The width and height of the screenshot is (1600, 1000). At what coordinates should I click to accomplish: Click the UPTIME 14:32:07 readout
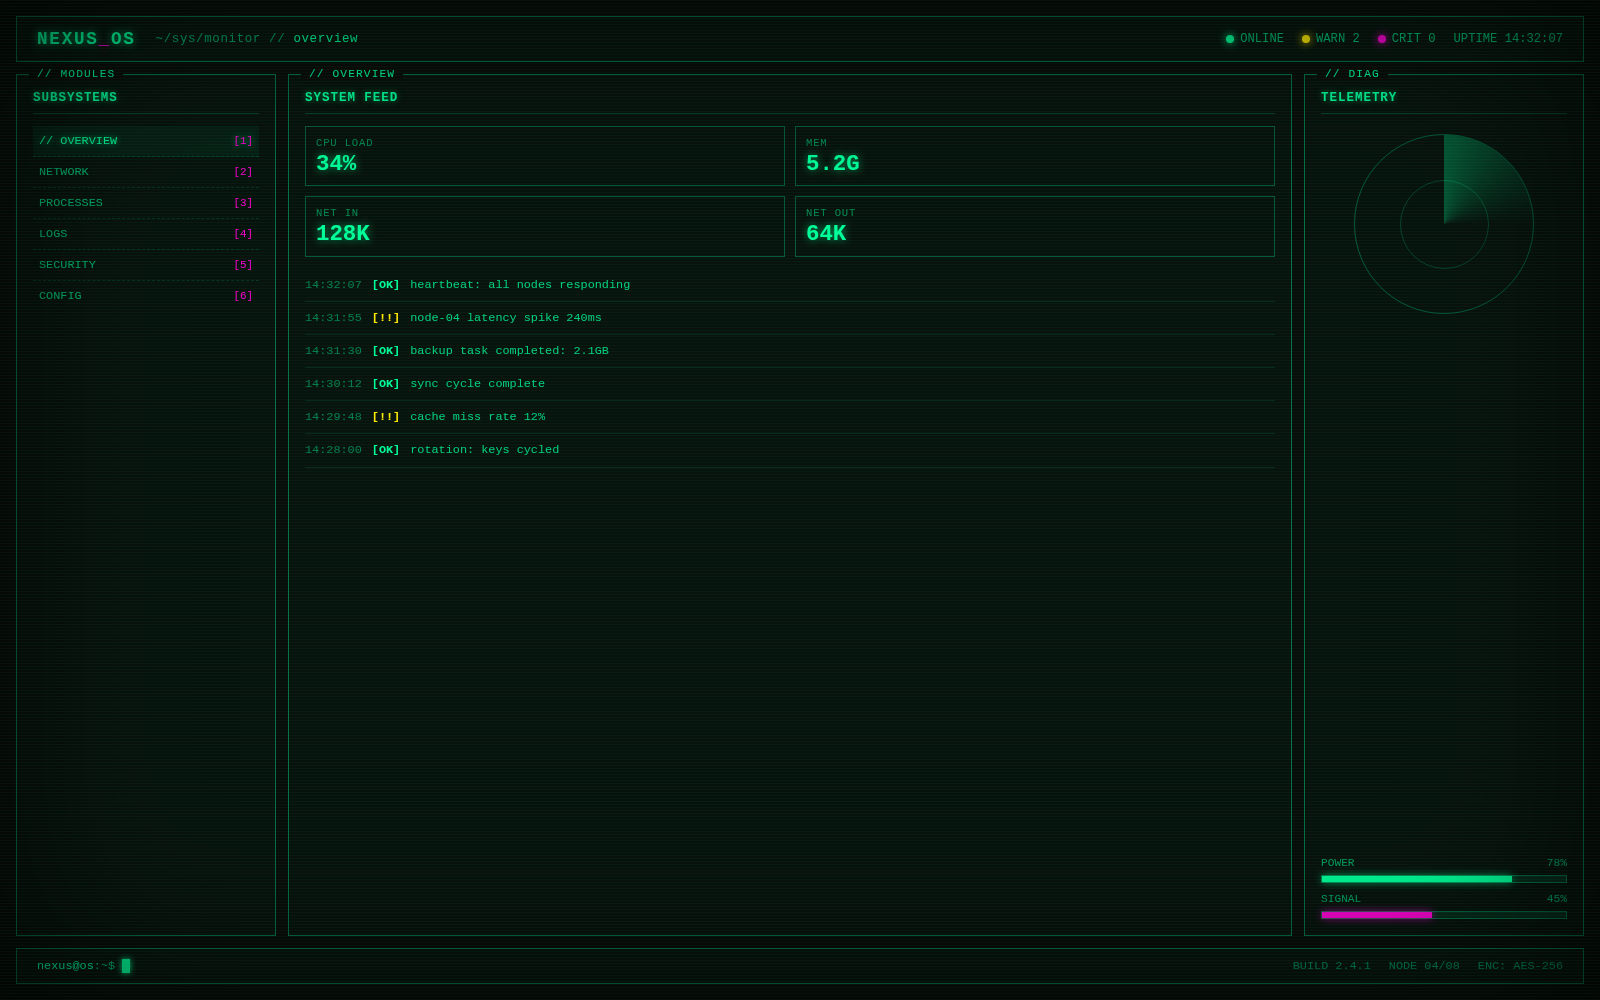coord(1508,39)
